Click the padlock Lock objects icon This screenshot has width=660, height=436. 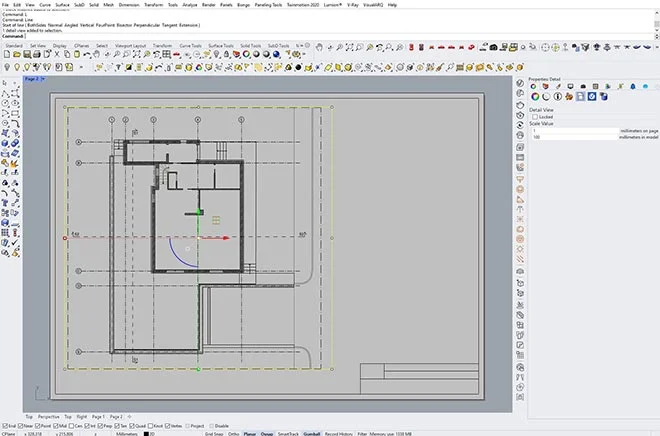(227, 54)
